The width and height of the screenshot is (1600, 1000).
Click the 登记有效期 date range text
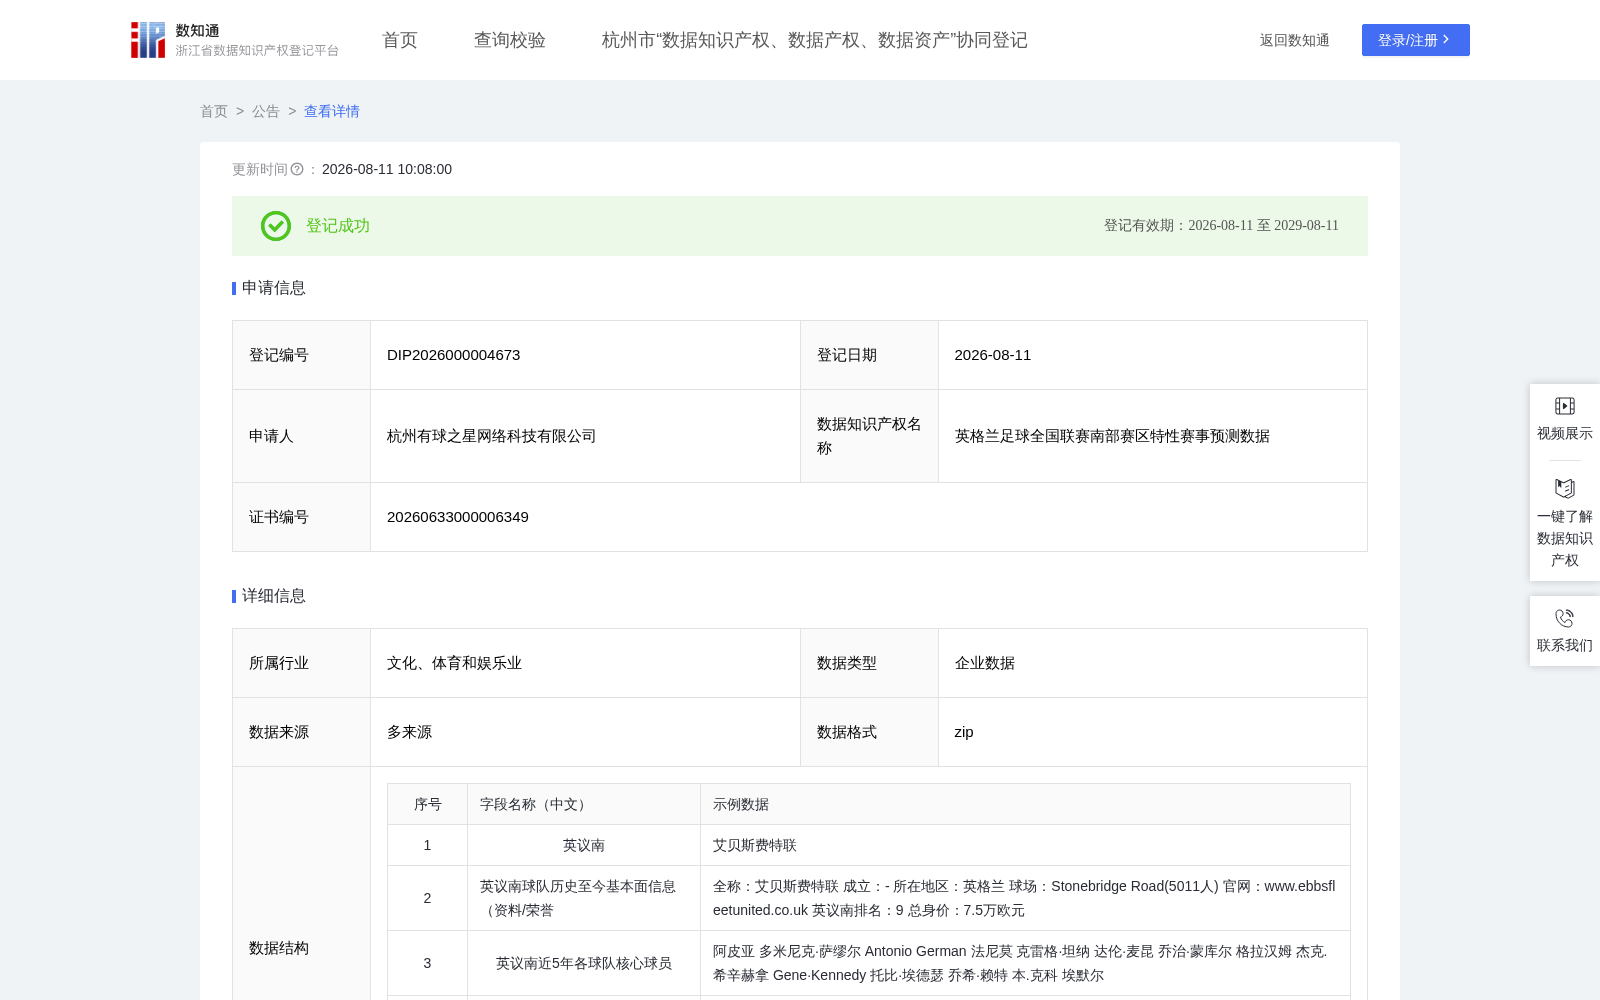tap(1221, 226)
